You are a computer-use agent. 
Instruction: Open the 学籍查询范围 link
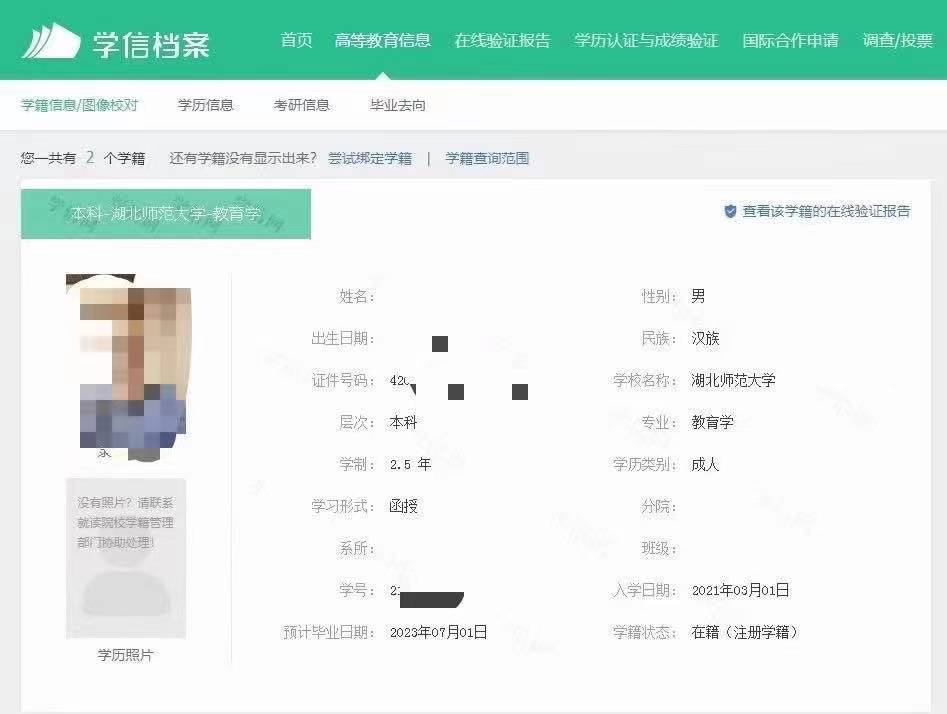tap(487, 158)
